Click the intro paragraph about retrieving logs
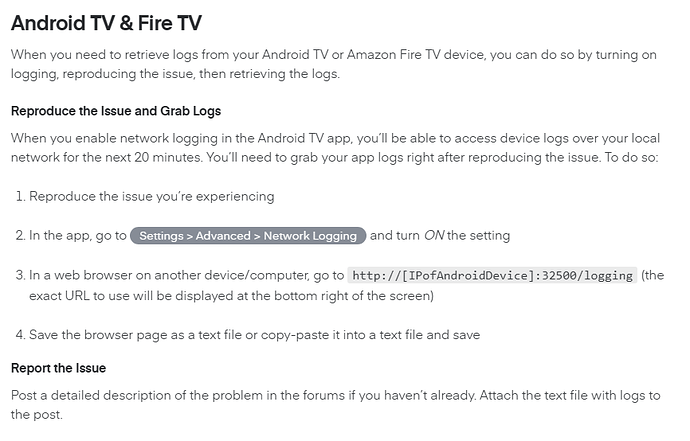The height and width of the screenshot is (441, 690). 334,64
